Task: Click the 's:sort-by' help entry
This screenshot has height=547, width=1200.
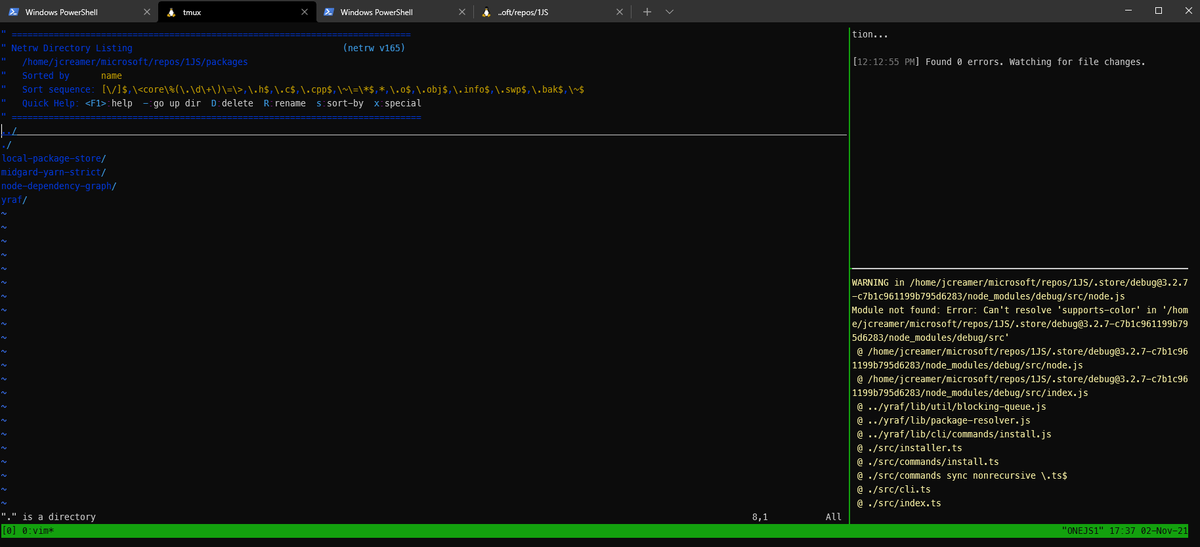Action: point(340,103)
